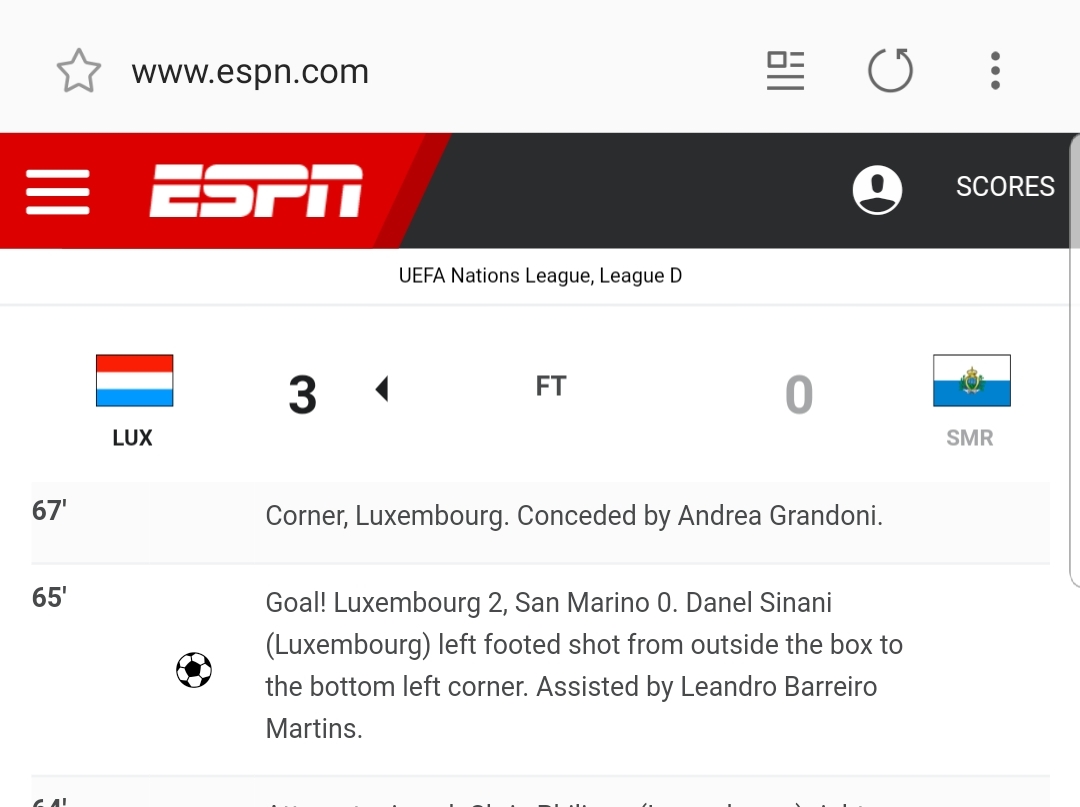Click the SMR team abbreviation
The width and height of the screenshot is (1080, 807).
(970, 437)
